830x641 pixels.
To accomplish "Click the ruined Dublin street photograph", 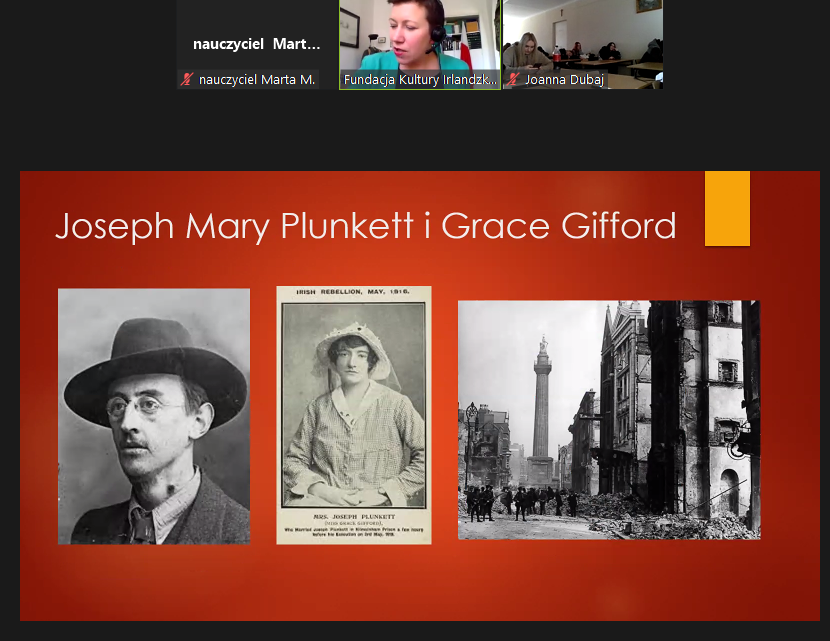I will point(608,420).
